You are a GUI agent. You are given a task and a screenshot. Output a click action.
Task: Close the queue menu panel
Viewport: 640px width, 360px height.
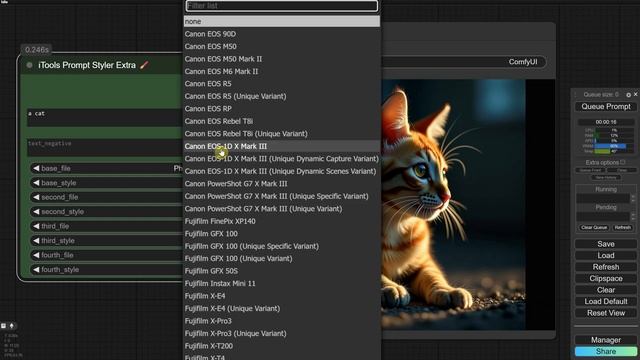pyautogui.click(x=636, y=94)
